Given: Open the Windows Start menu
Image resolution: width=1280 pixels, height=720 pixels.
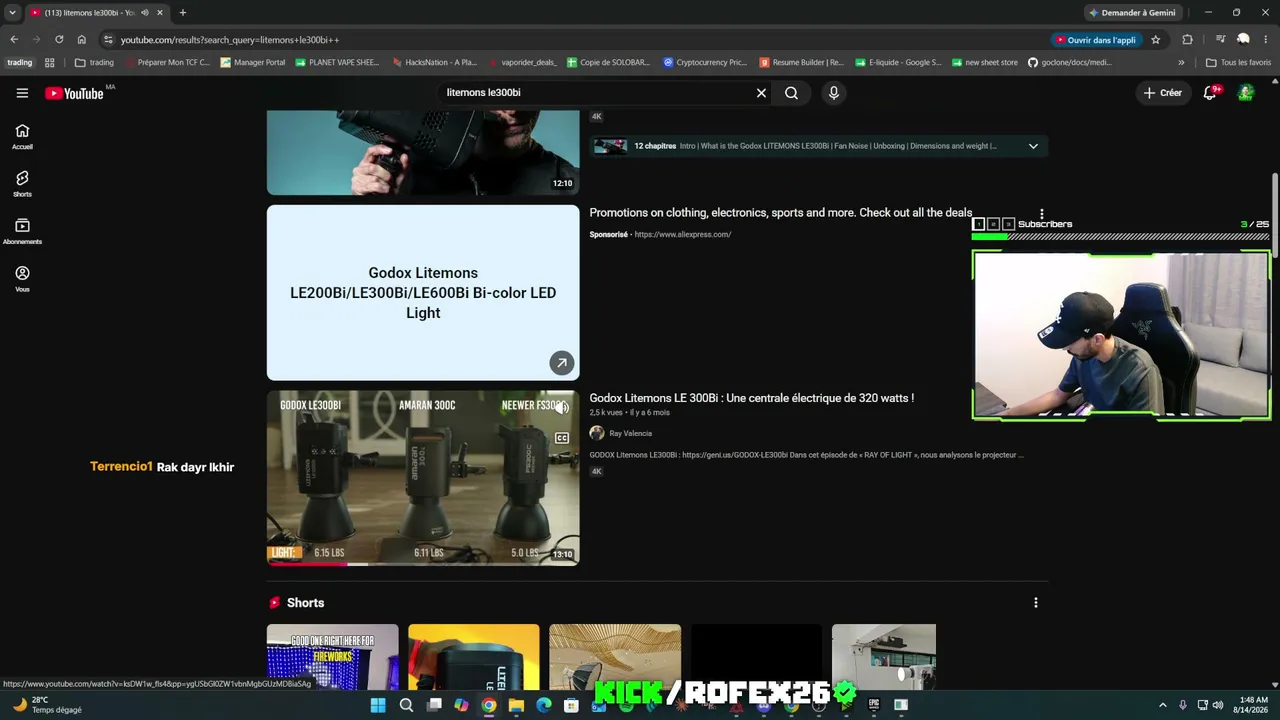Looking at the screenshot, I should tap(378, 705).
